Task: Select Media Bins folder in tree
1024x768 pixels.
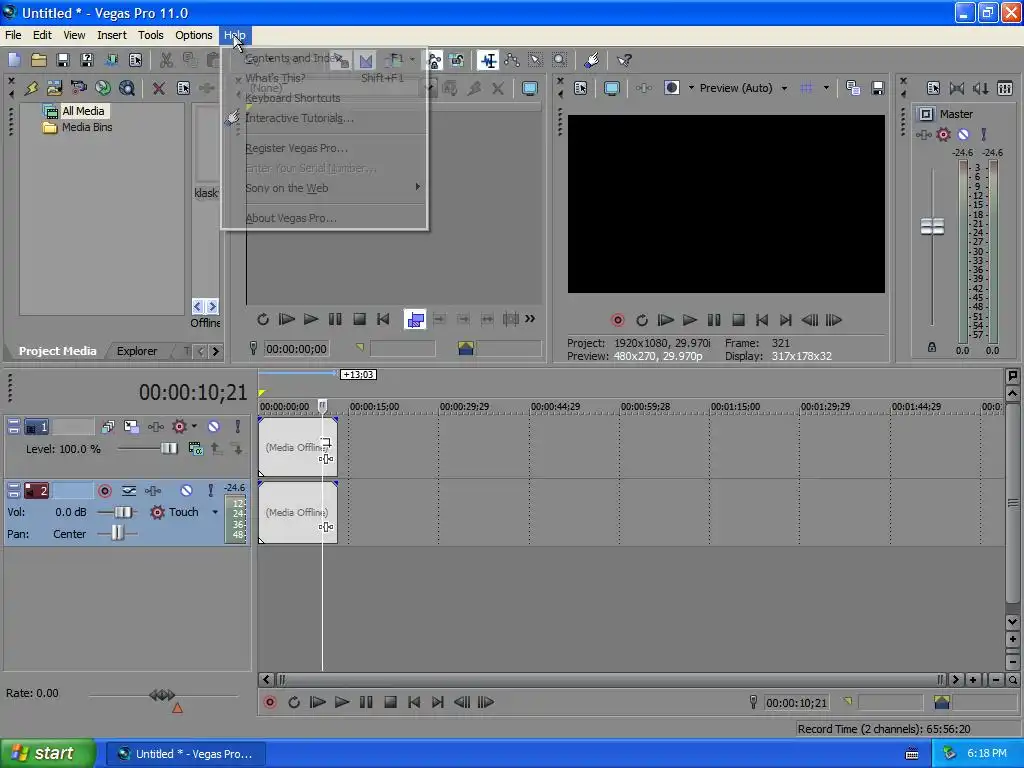Action: [x=87, y=127]
